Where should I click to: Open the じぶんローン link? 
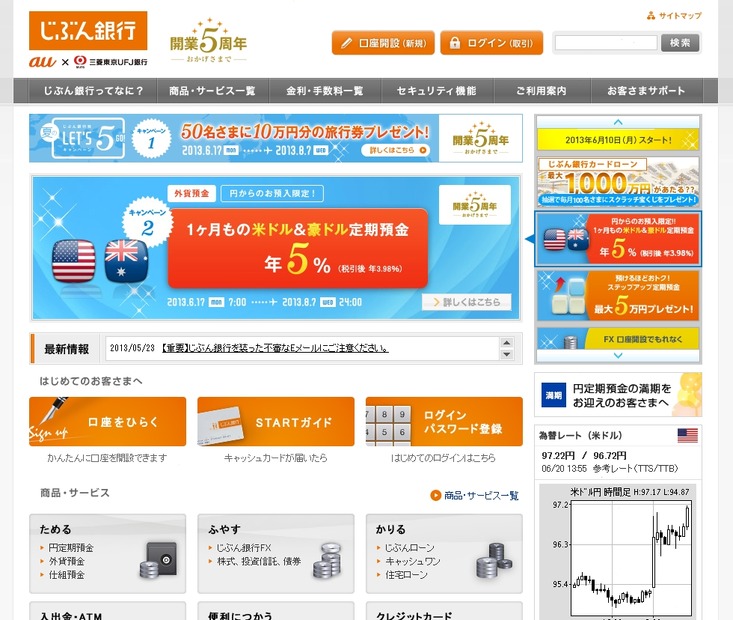click(409, 548)
